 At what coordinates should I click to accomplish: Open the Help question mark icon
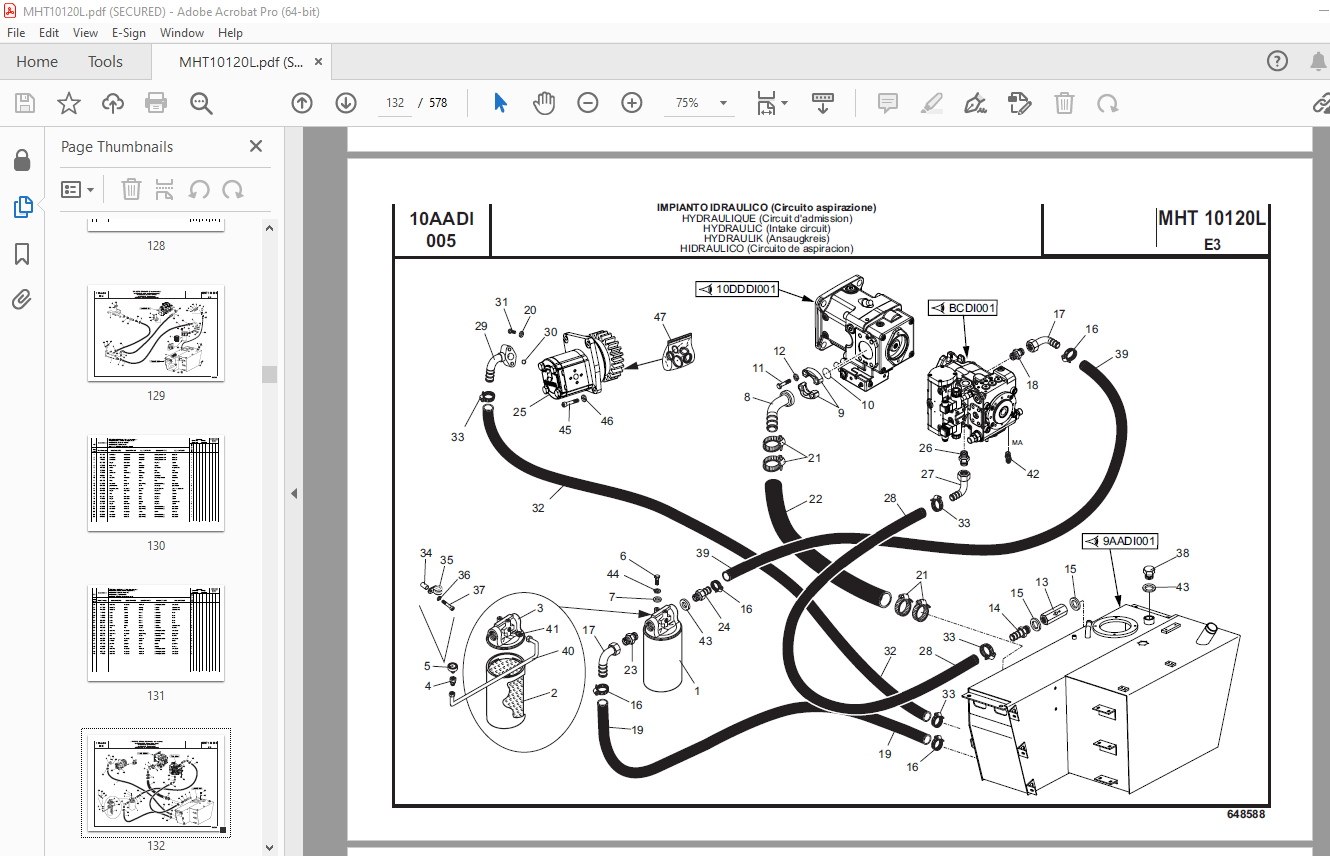(x=1278, y=62)
